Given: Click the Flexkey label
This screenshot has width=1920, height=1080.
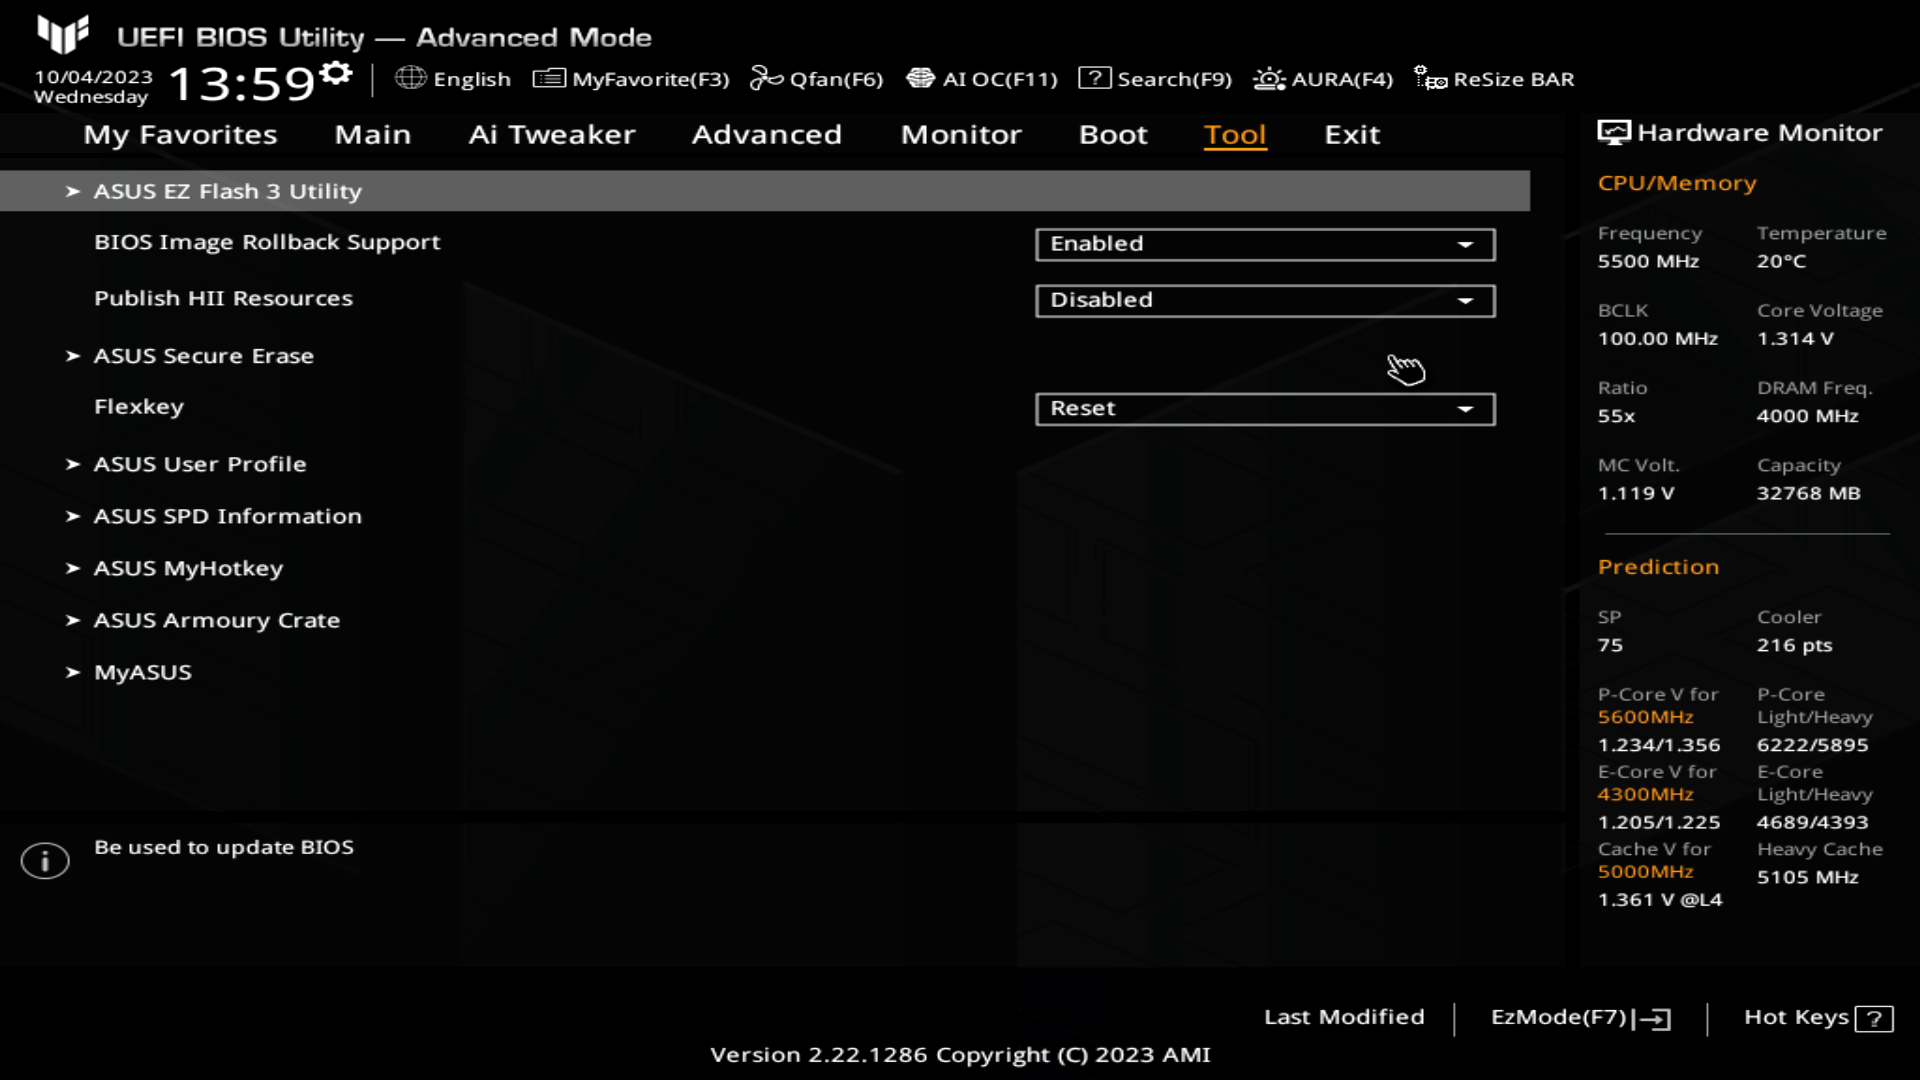Looking at the screenshot, I should (139, 407).
